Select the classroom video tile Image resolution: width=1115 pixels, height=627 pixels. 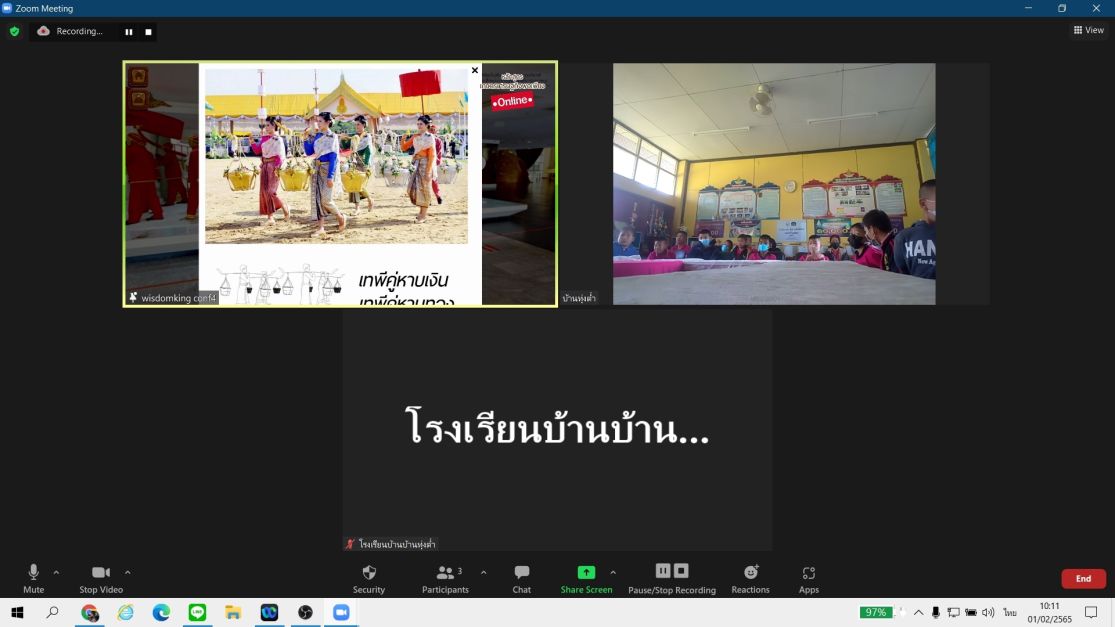[774, 184]
